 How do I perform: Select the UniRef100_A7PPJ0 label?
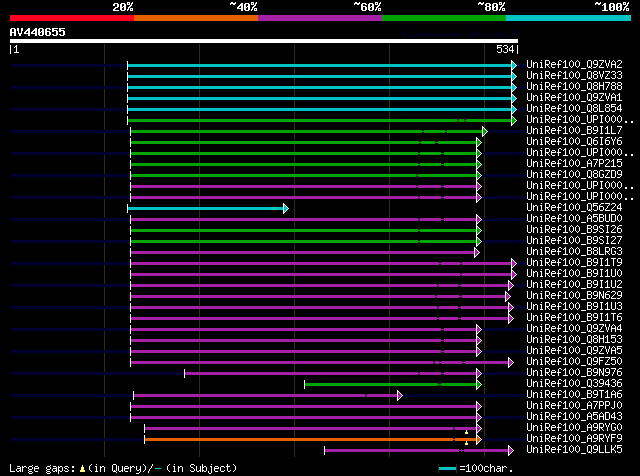point(574,406)
